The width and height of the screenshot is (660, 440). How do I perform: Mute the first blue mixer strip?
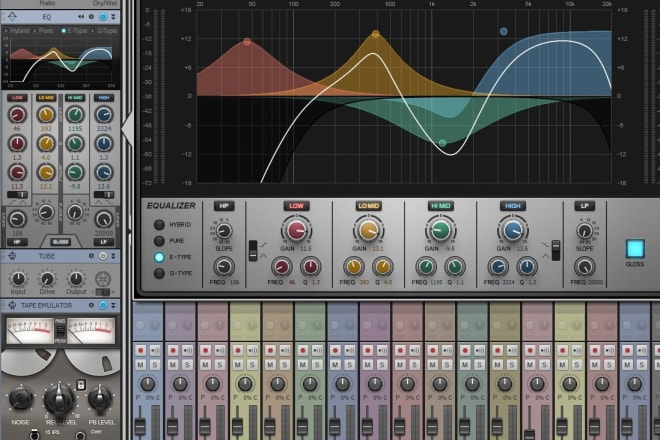pos(141,365)
